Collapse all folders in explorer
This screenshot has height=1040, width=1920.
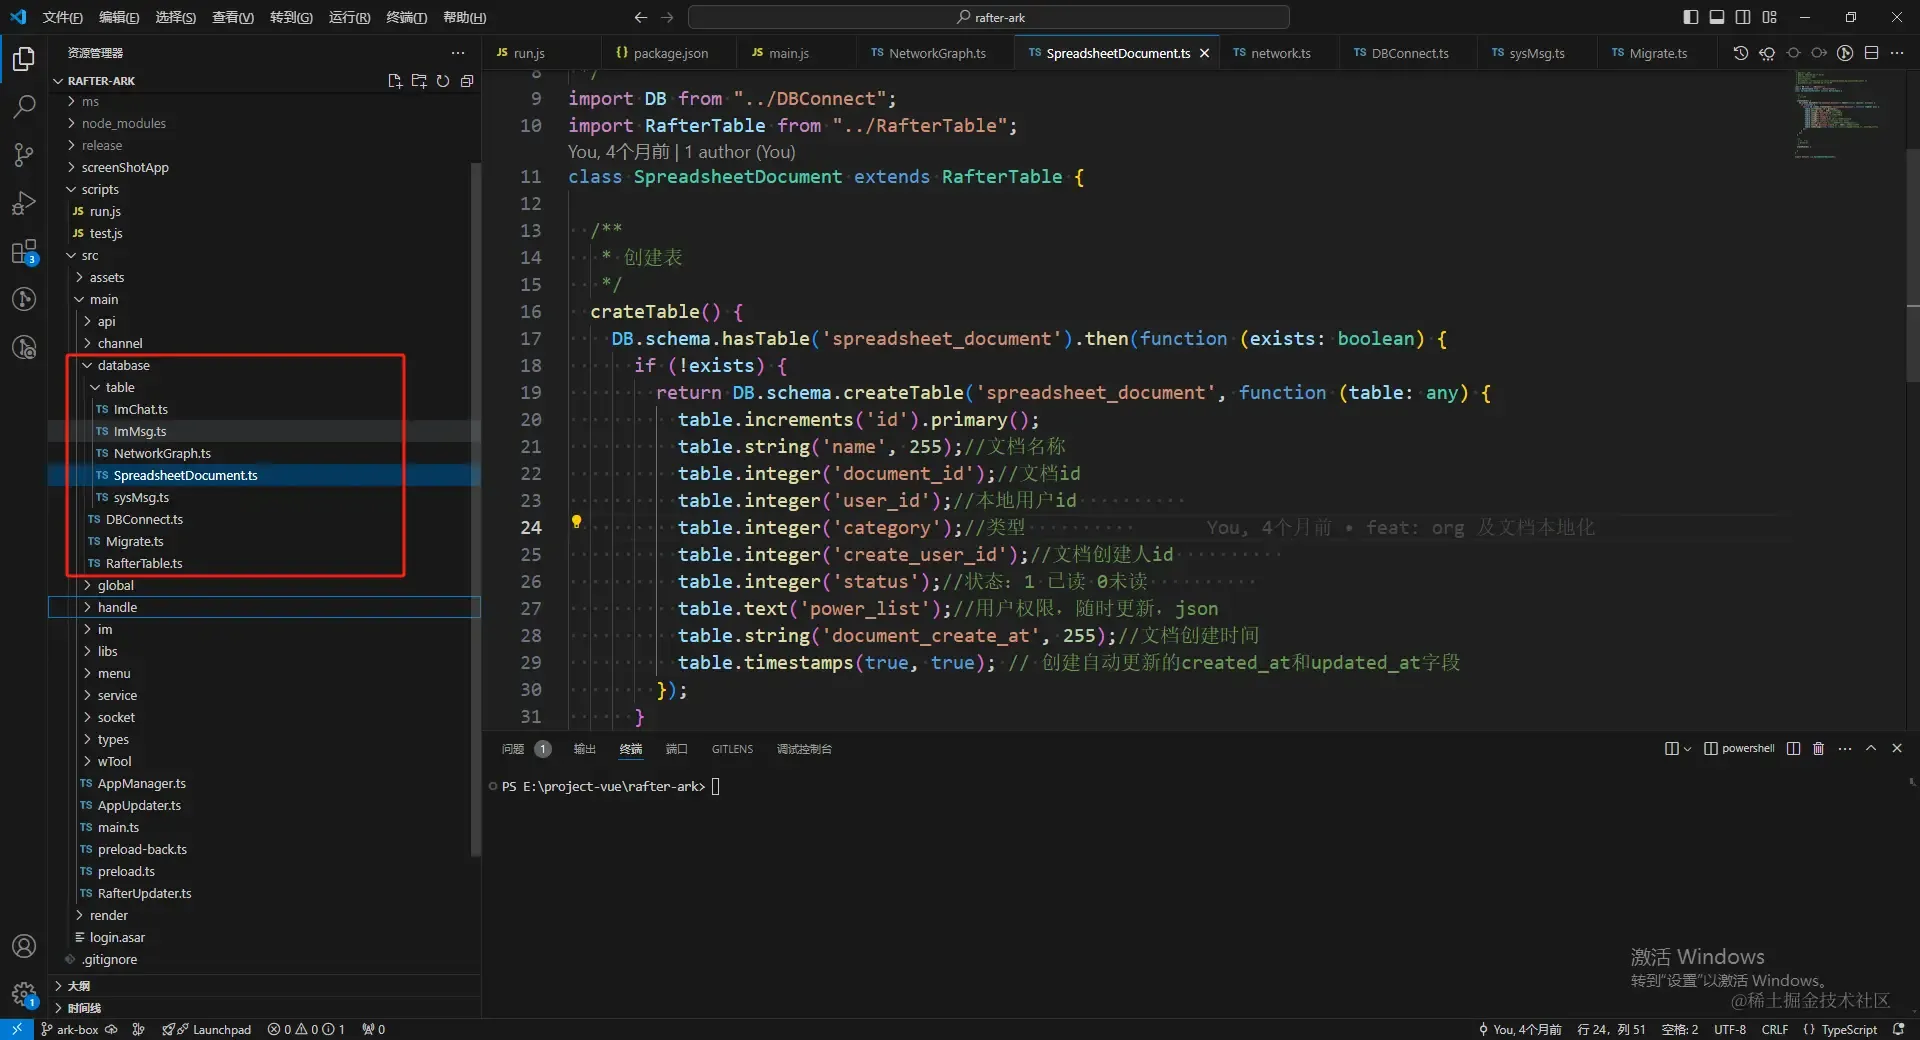pyautogui.click(x=467, y=81)
